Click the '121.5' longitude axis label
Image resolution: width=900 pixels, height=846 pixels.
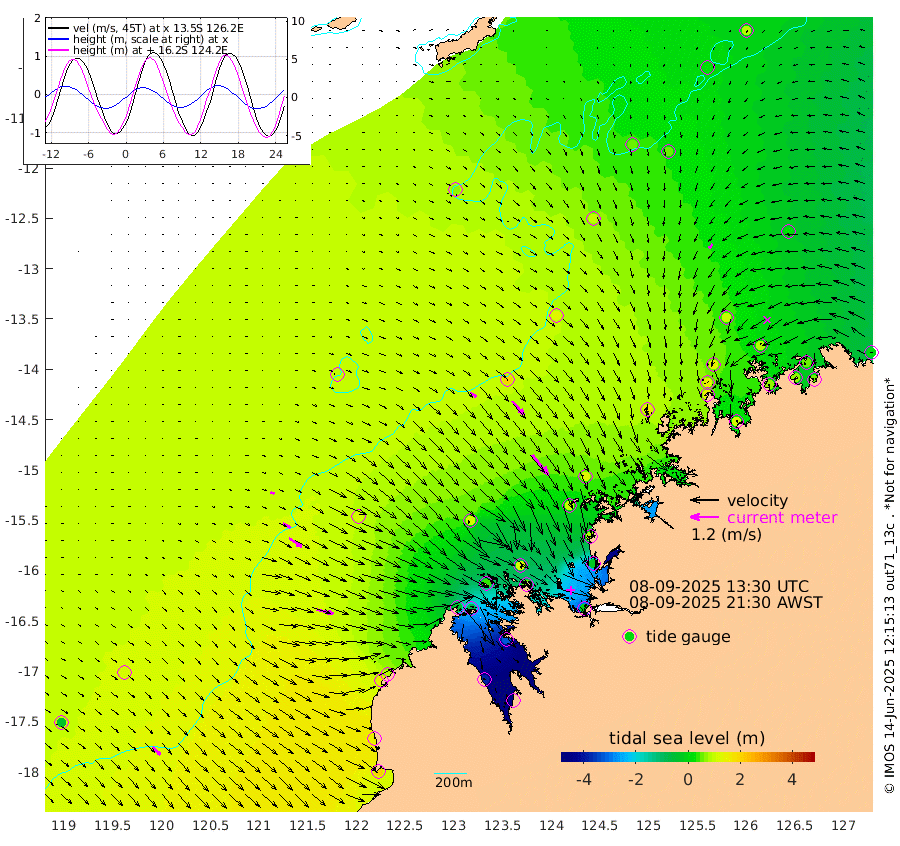point(307,825)
